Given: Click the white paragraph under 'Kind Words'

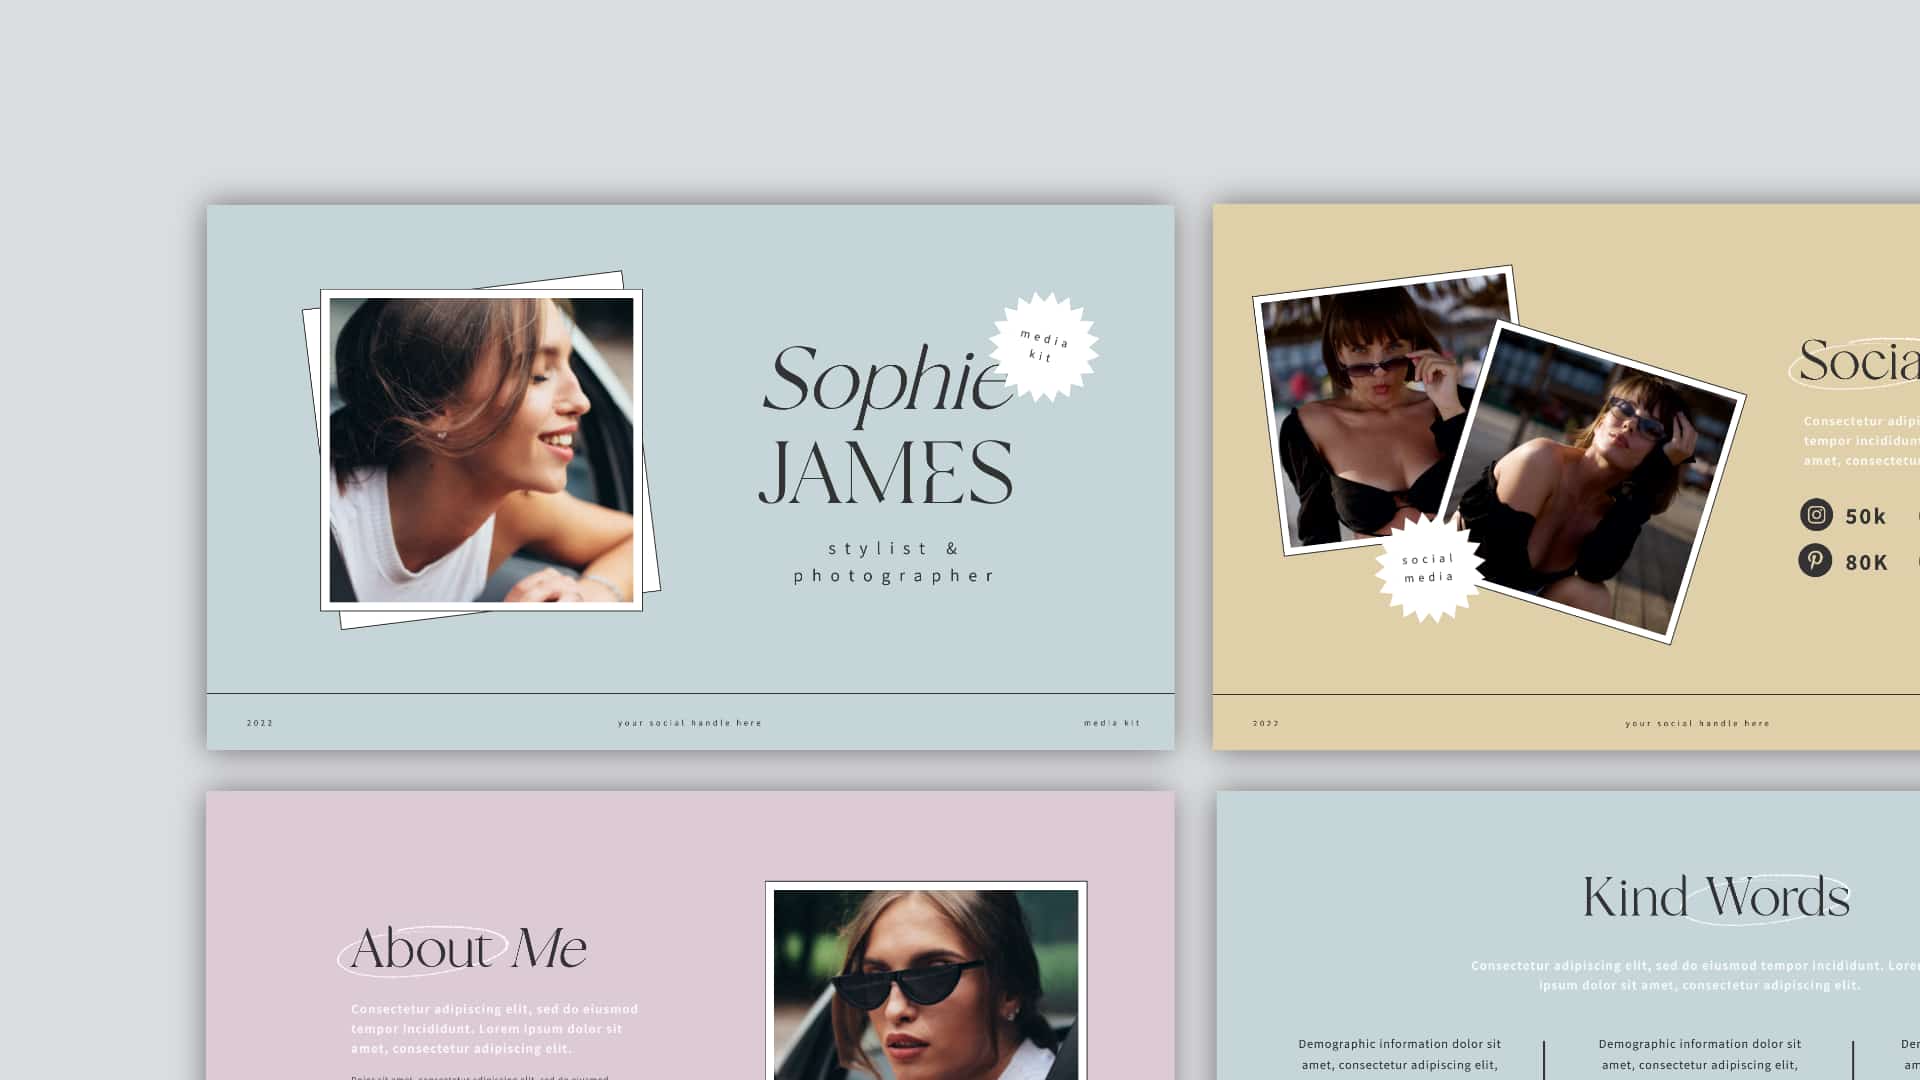Looking at the screenshot, I should (1695, 975).
